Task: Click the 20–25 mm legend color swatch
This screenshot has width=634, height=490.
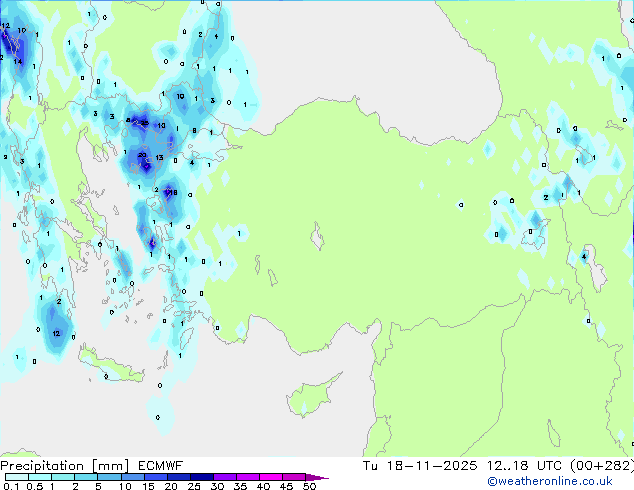Action: tap(179, 477)
